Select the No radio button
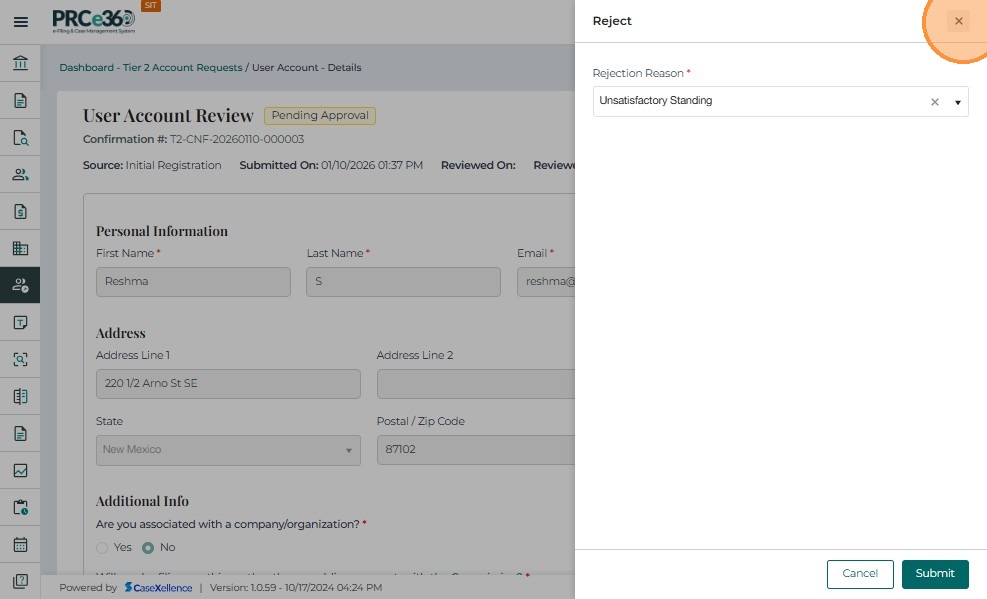987x599 pixels. click(148, 548)
